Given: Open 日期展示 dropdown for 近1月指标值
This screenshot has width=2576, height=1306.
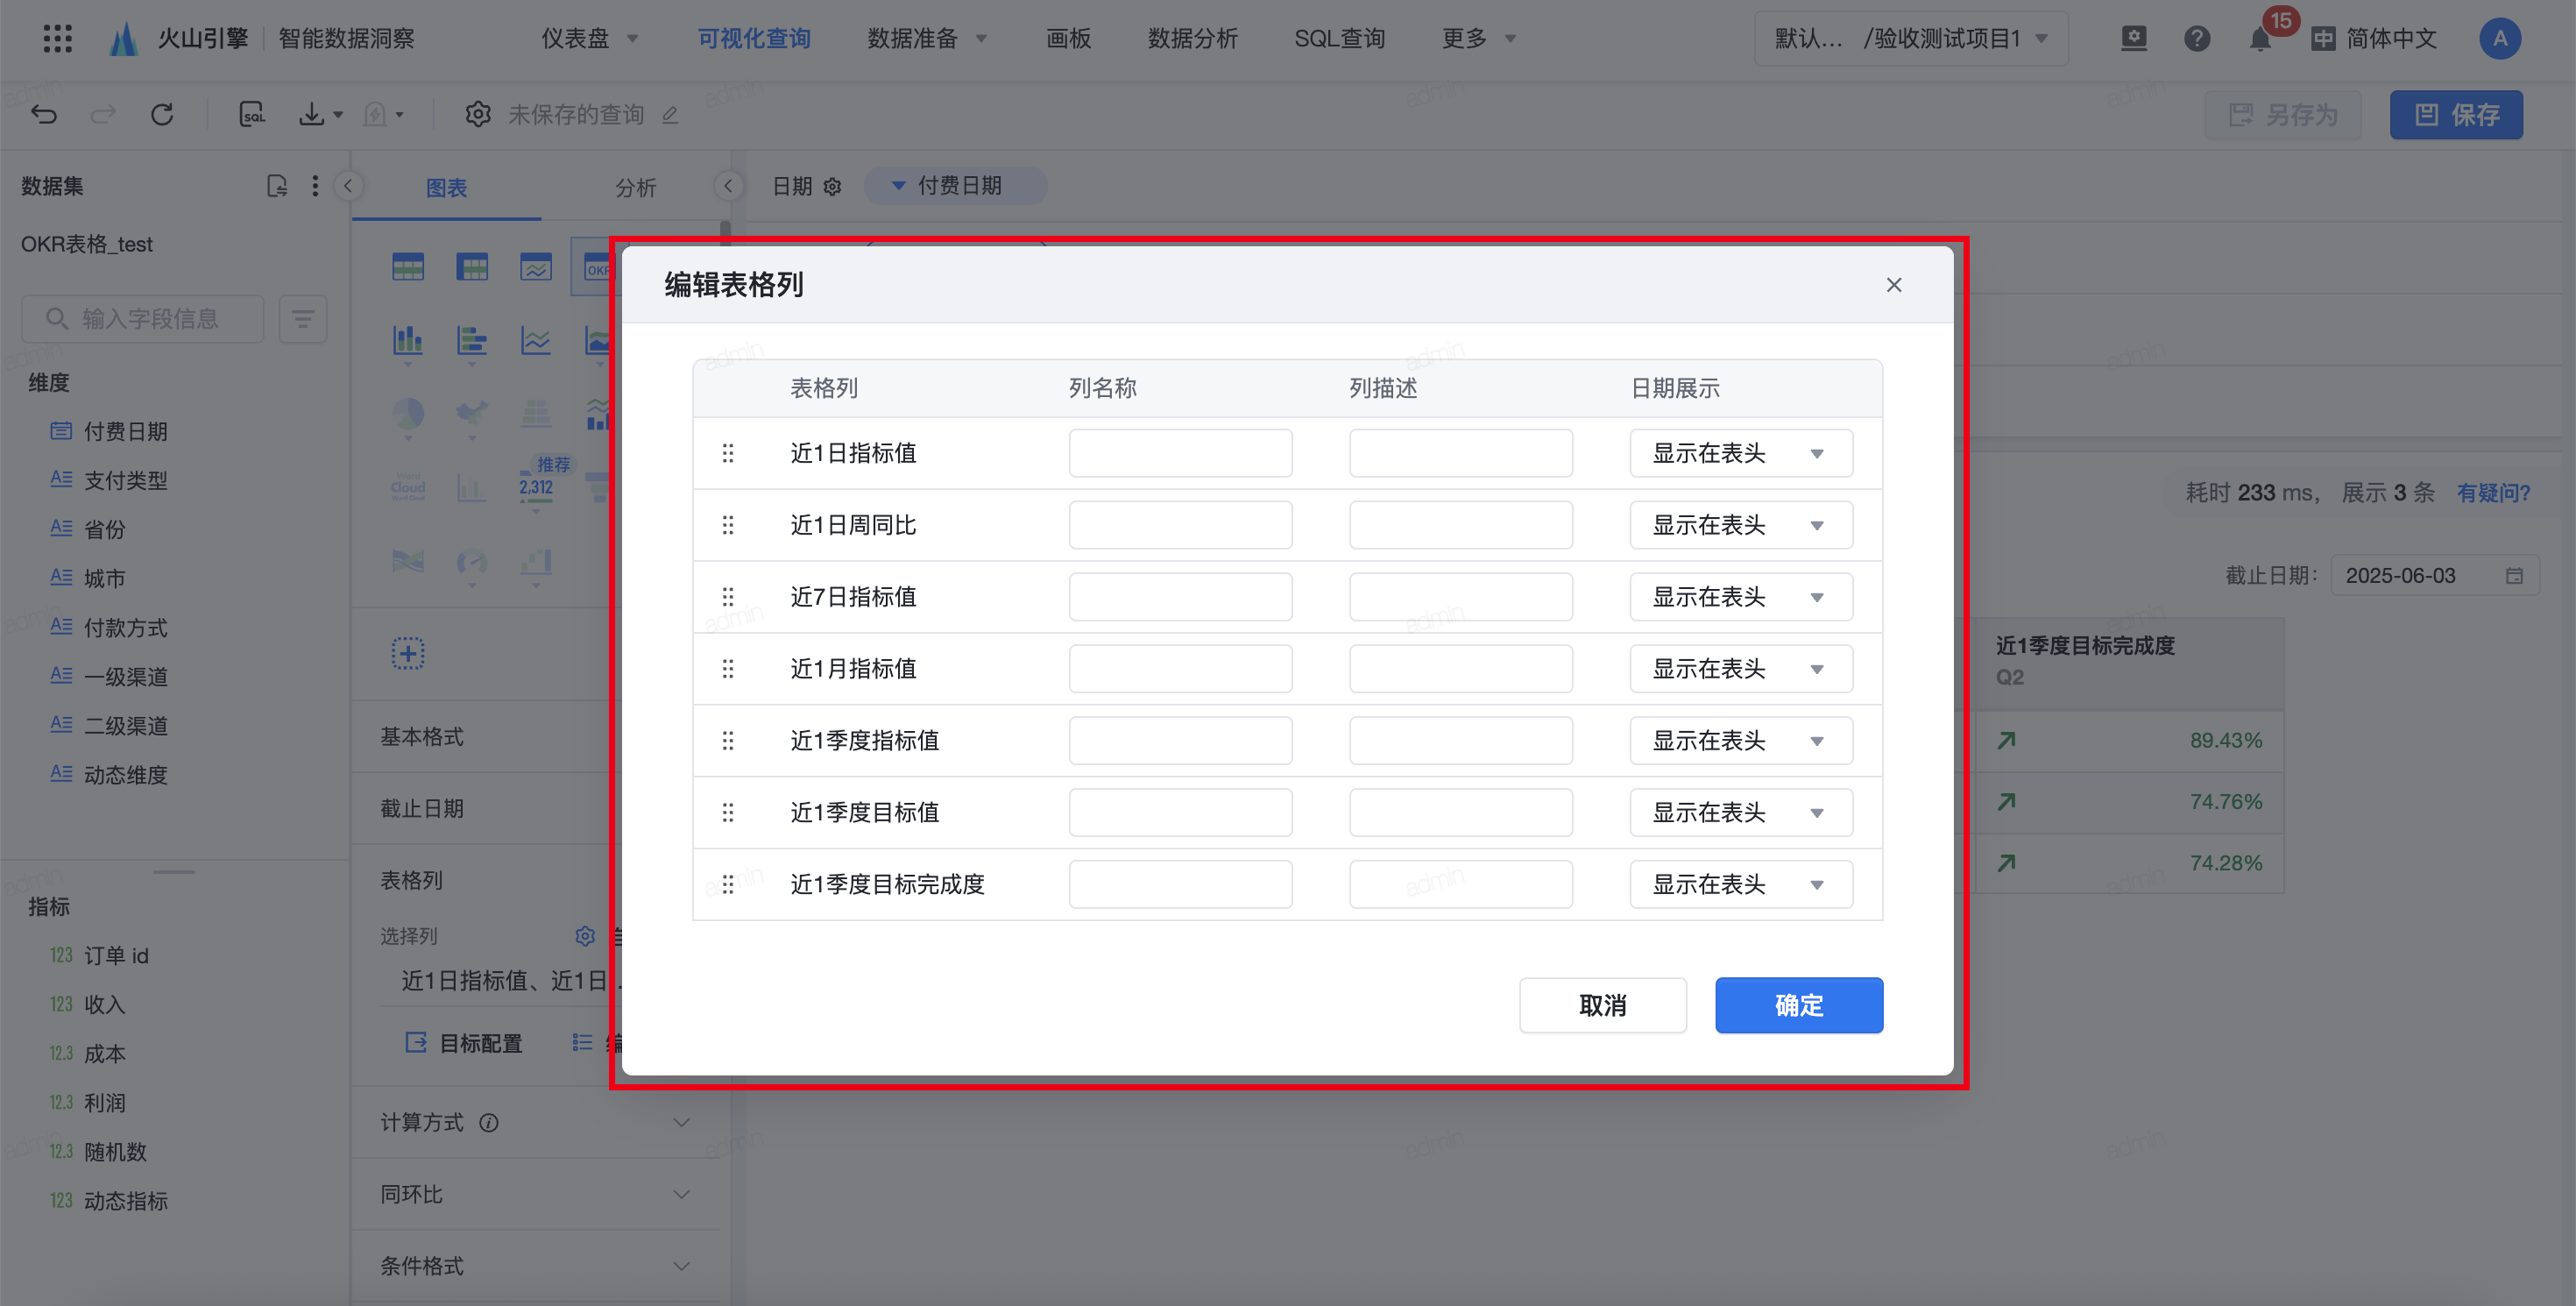Looking at the screenshot, I should (1741, 669).
